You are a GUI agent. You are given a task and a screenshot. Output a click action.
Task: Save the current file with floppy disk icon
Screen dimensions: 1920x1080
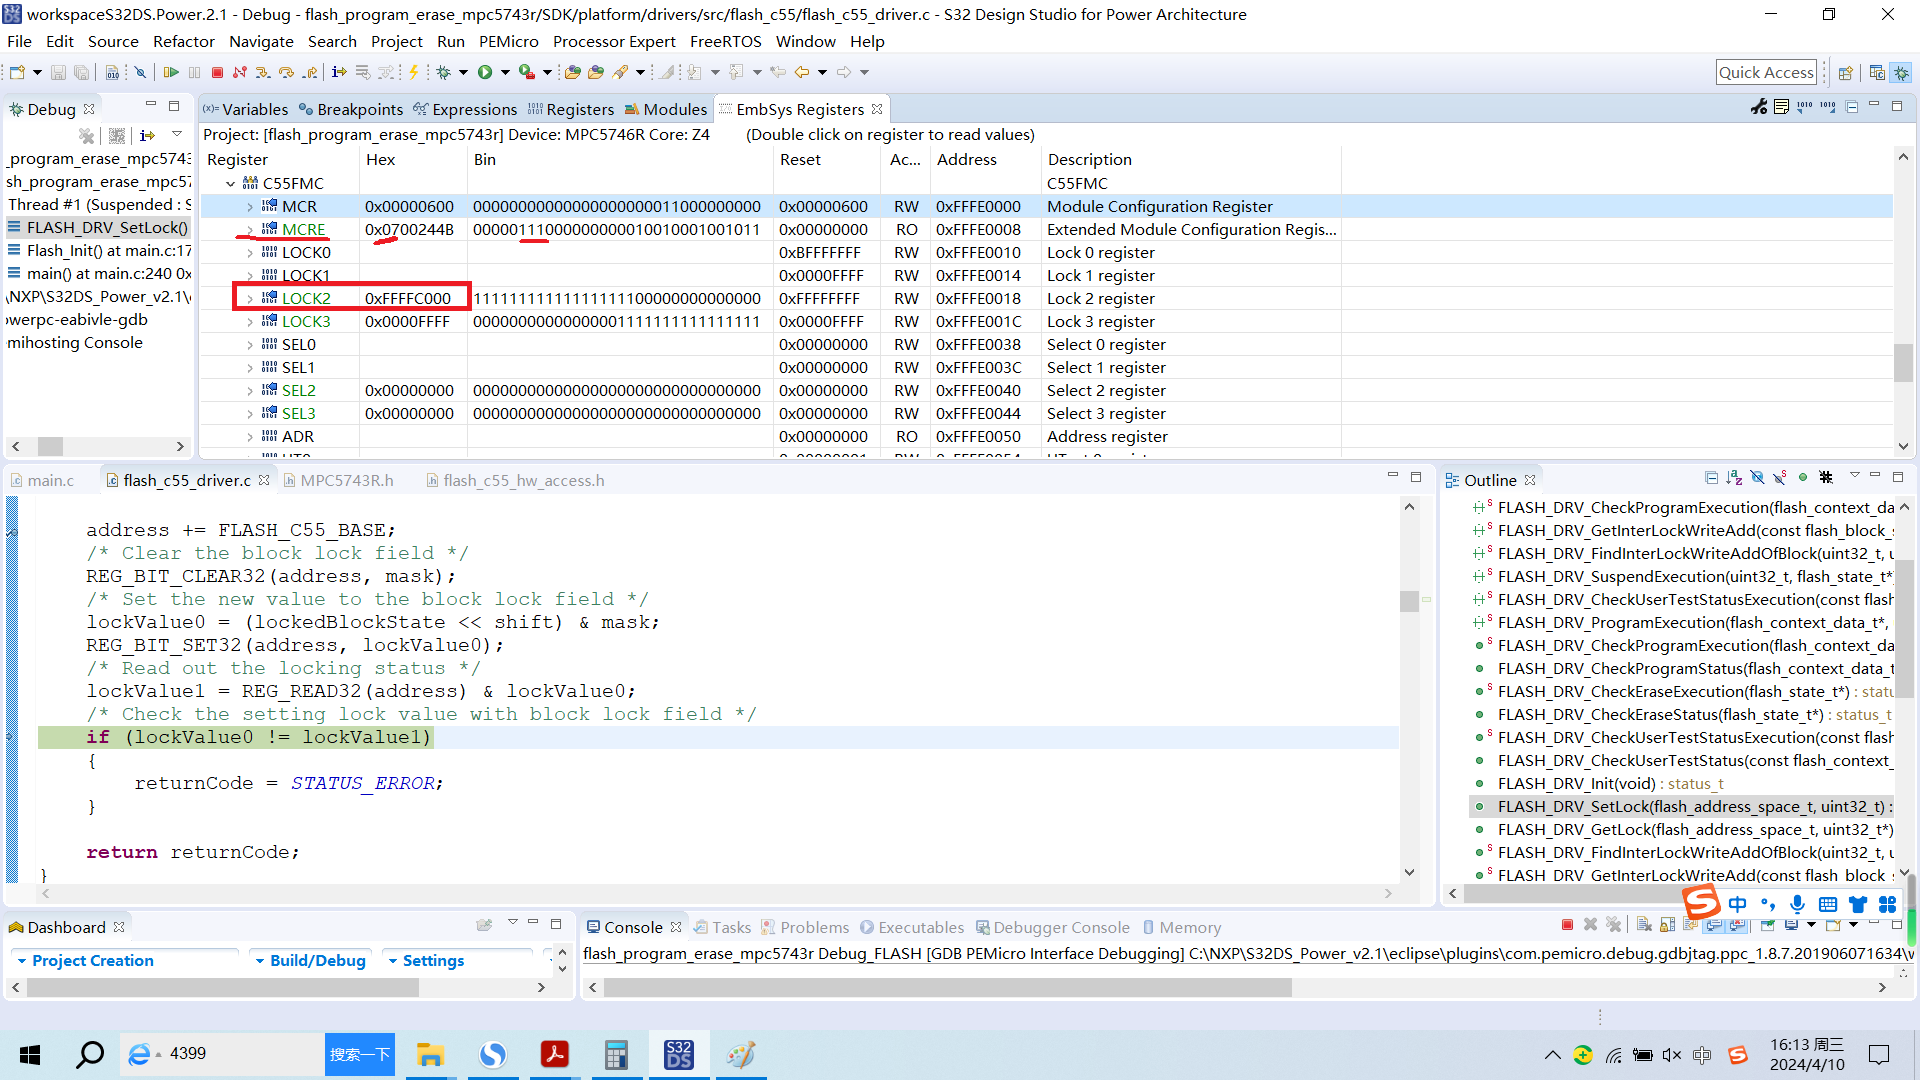[57, 71]
